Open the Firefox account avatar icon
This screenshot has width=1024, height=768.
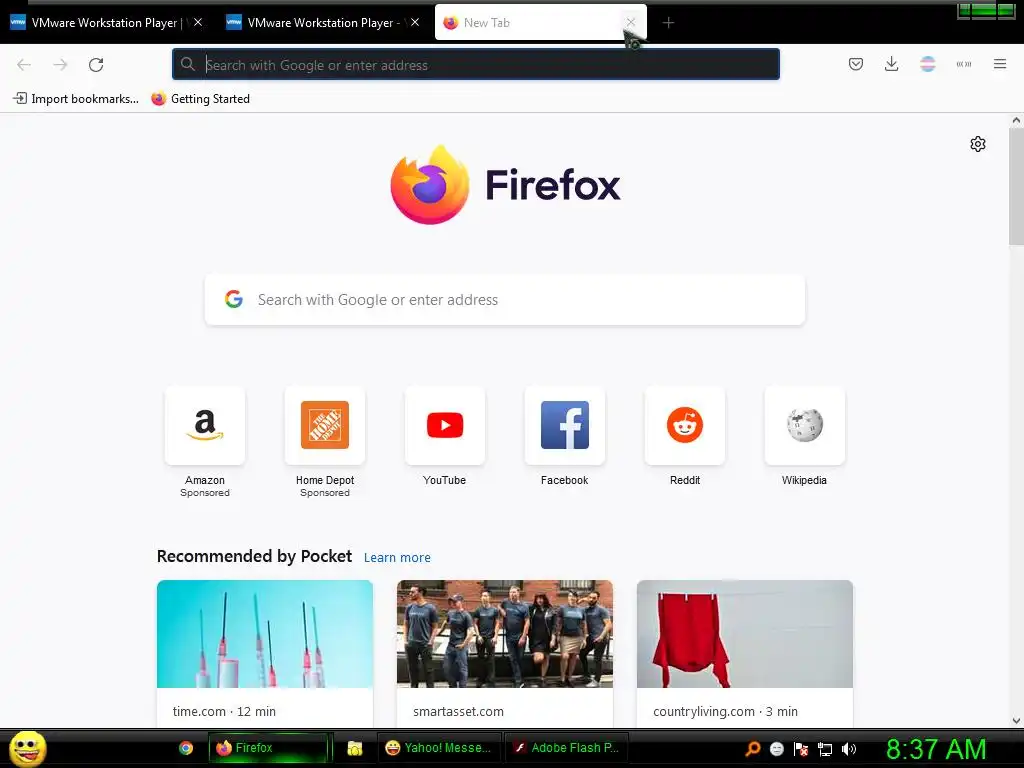pyautogui.click(x=927, y=64)
